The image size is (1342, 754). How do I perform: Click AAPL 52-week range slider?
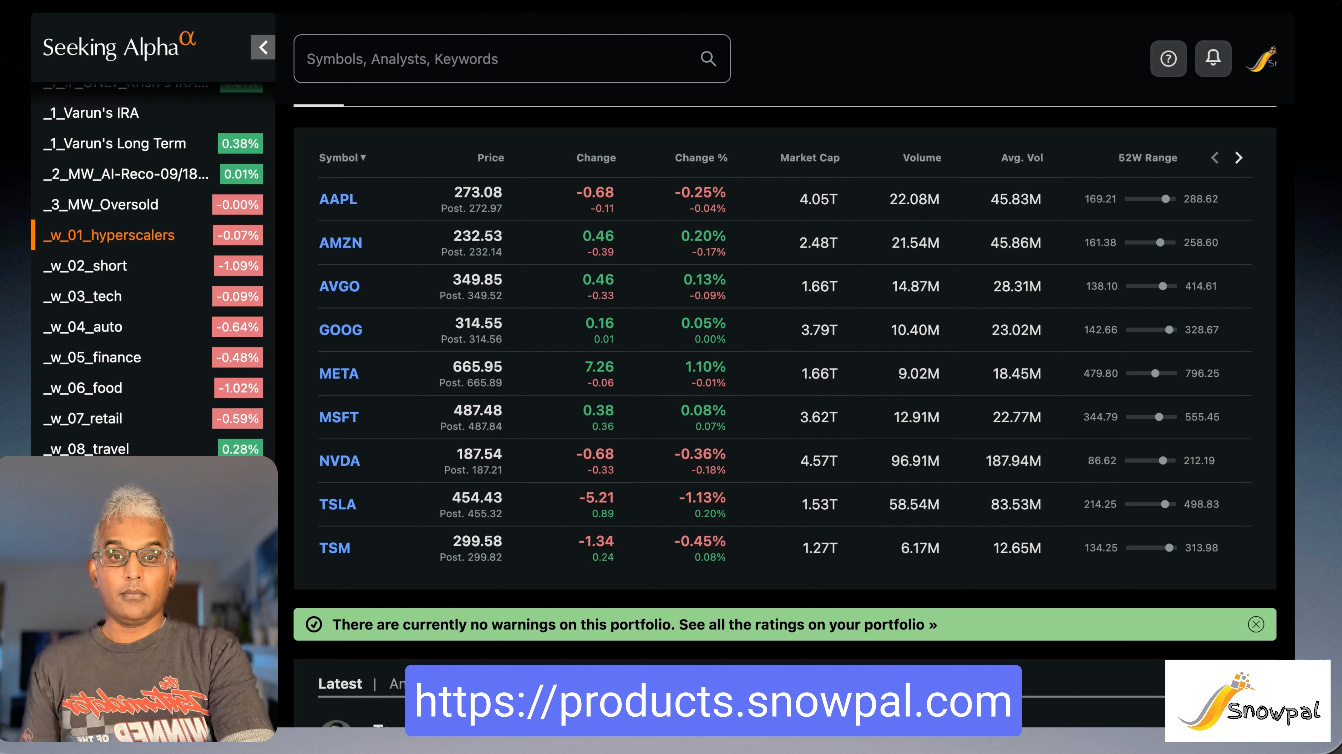click(1151, 199)
